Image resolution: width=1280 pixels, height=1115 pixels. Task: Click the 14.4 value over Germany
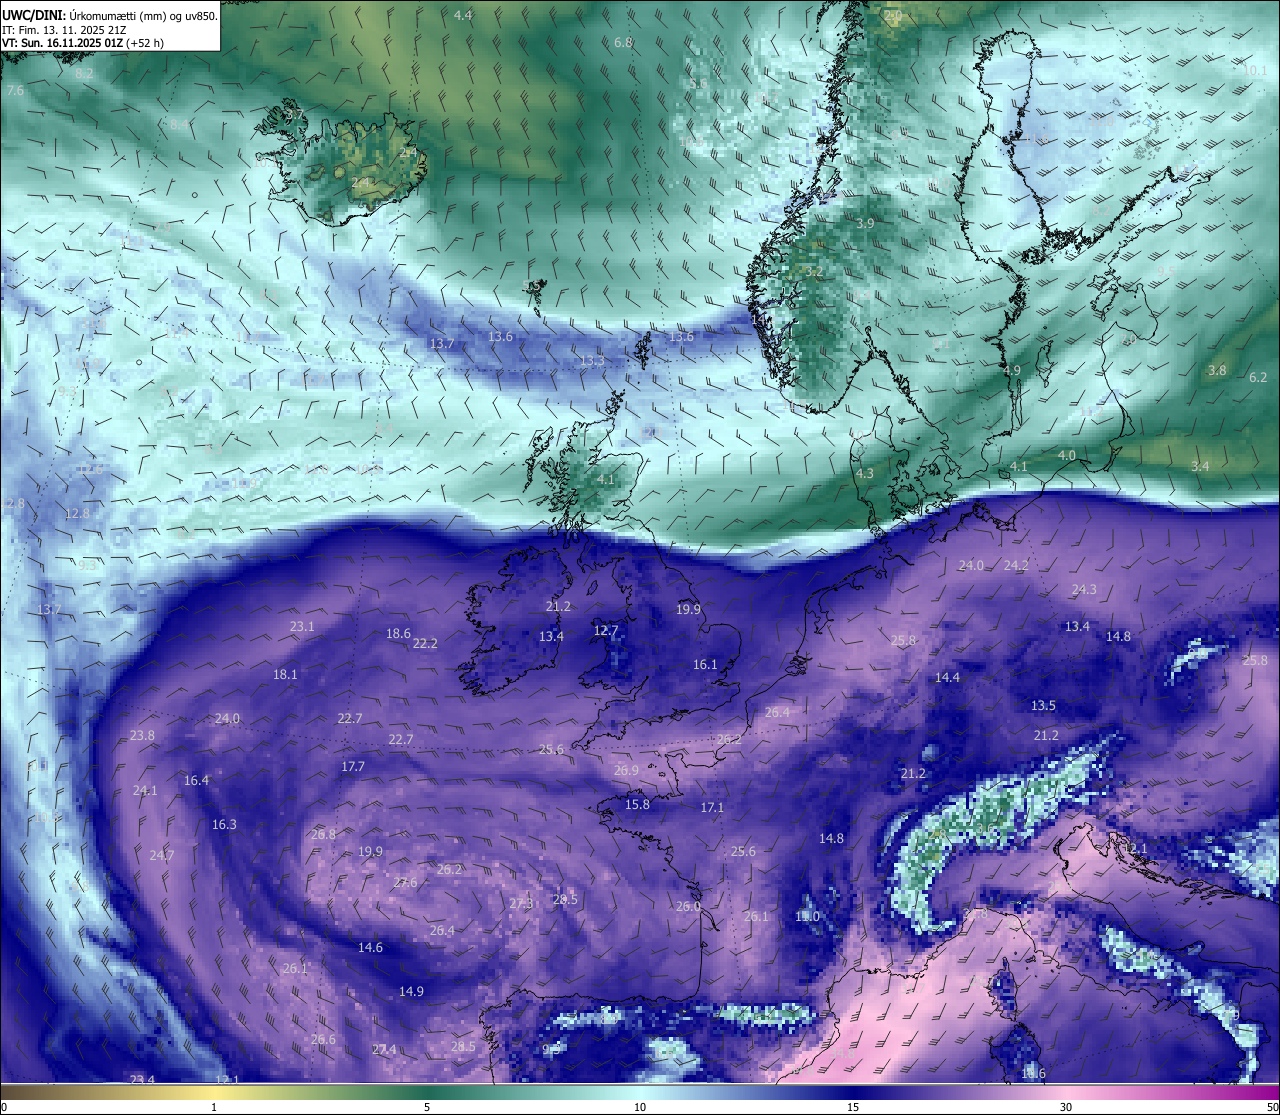click(x=947, y=677)
